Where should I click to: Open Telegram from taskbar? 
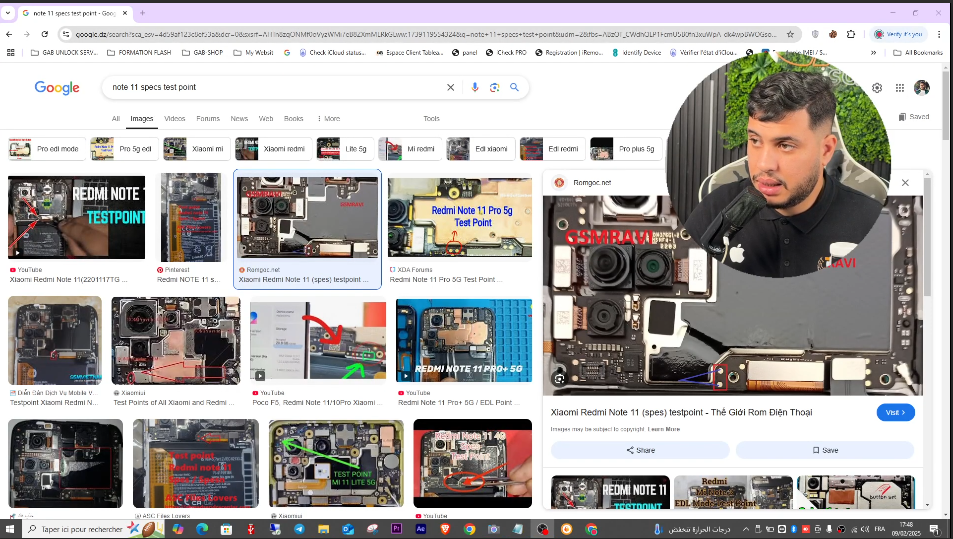(299, 529)
